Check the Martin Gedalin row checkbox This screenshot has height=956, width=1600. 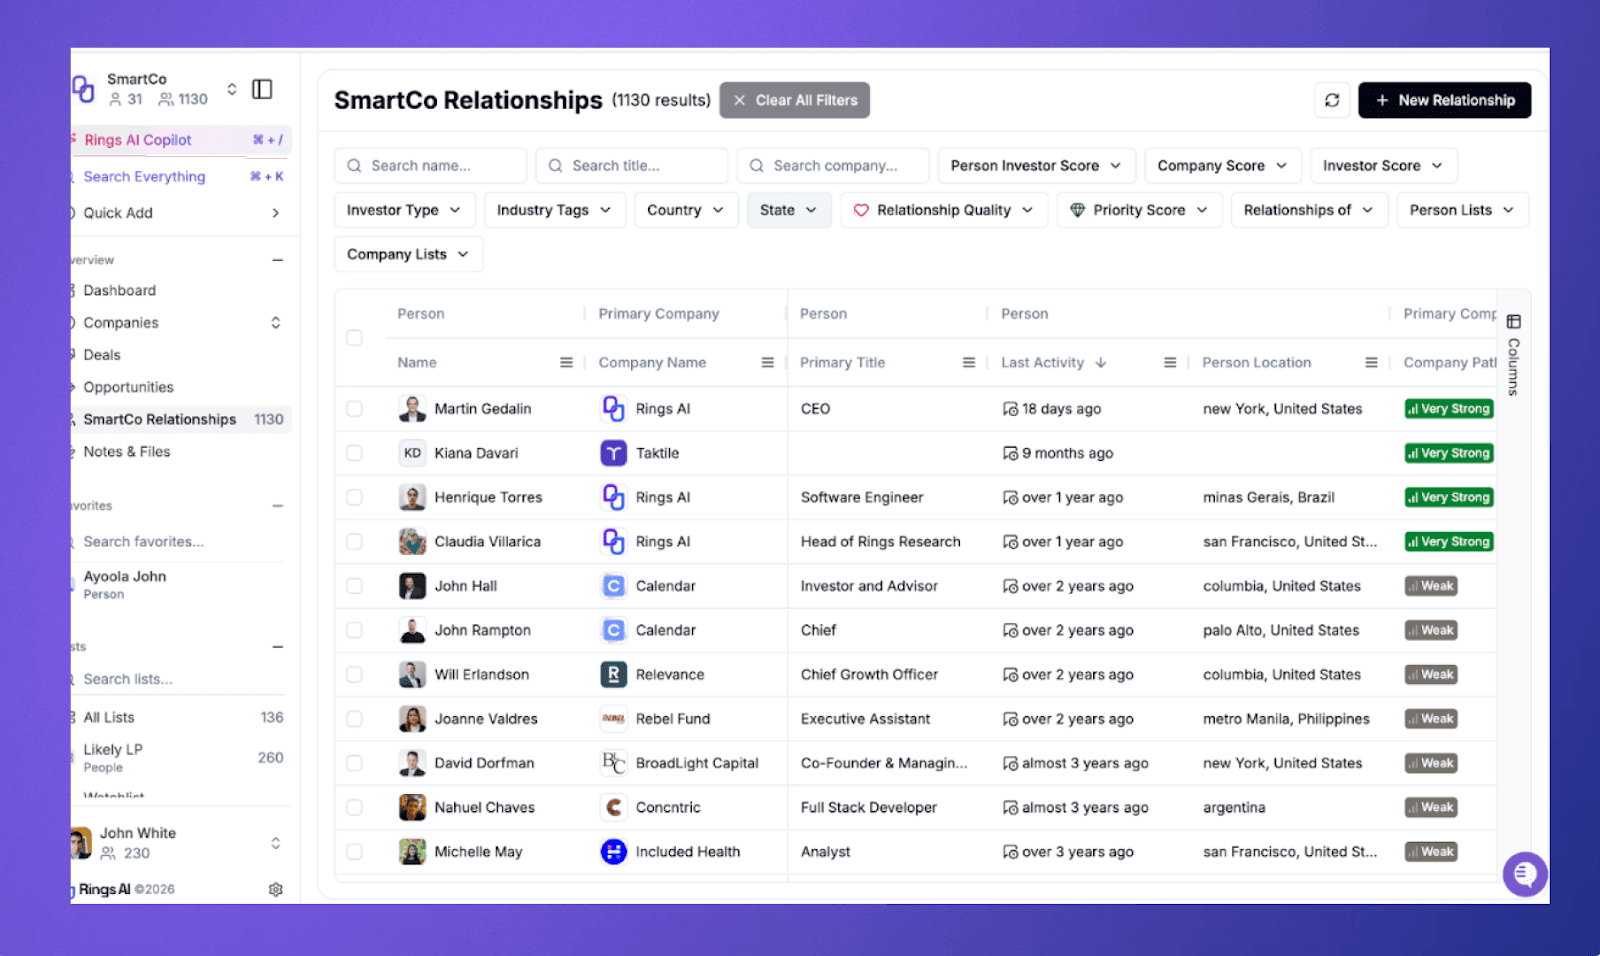[354, 409]
